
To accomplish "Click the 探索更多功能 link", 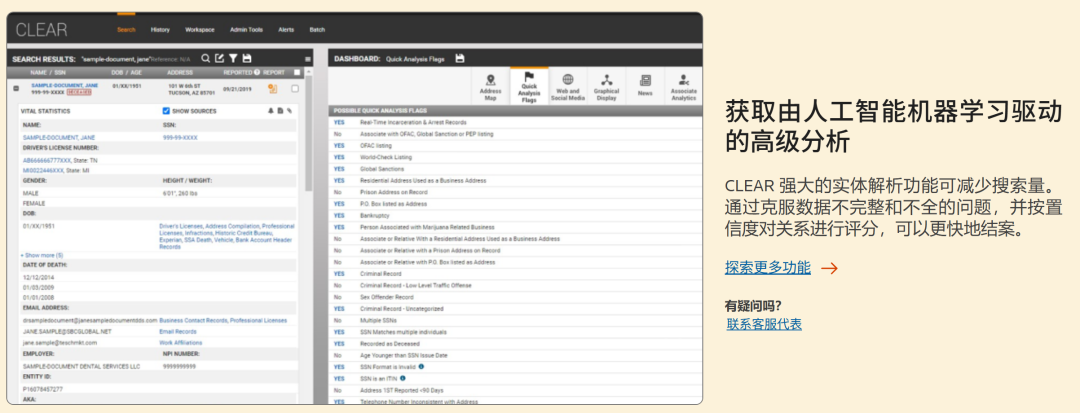I will point(768,267).
